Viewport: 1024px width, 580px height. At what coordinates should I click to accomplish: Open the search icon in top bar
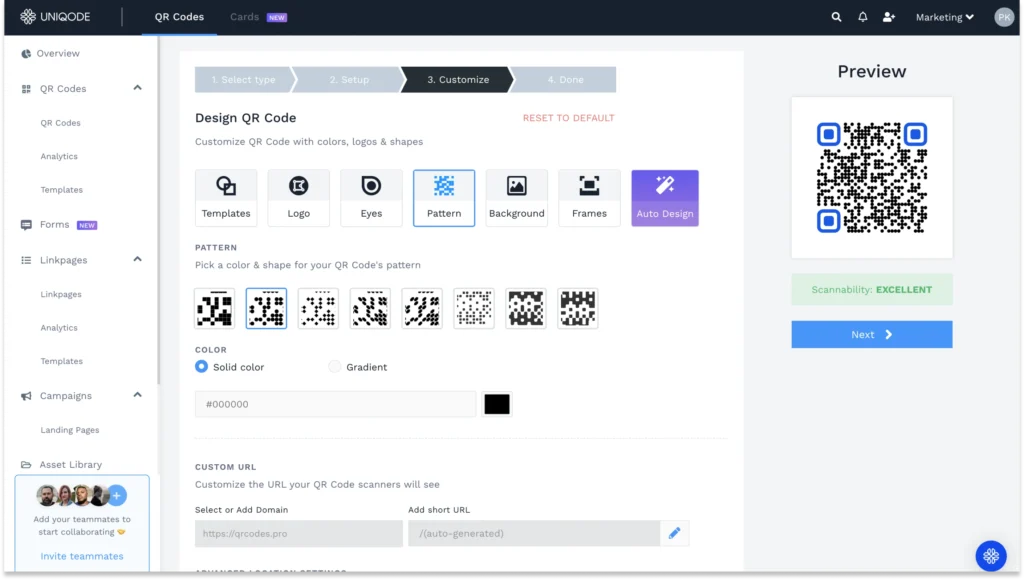[836, 17]
